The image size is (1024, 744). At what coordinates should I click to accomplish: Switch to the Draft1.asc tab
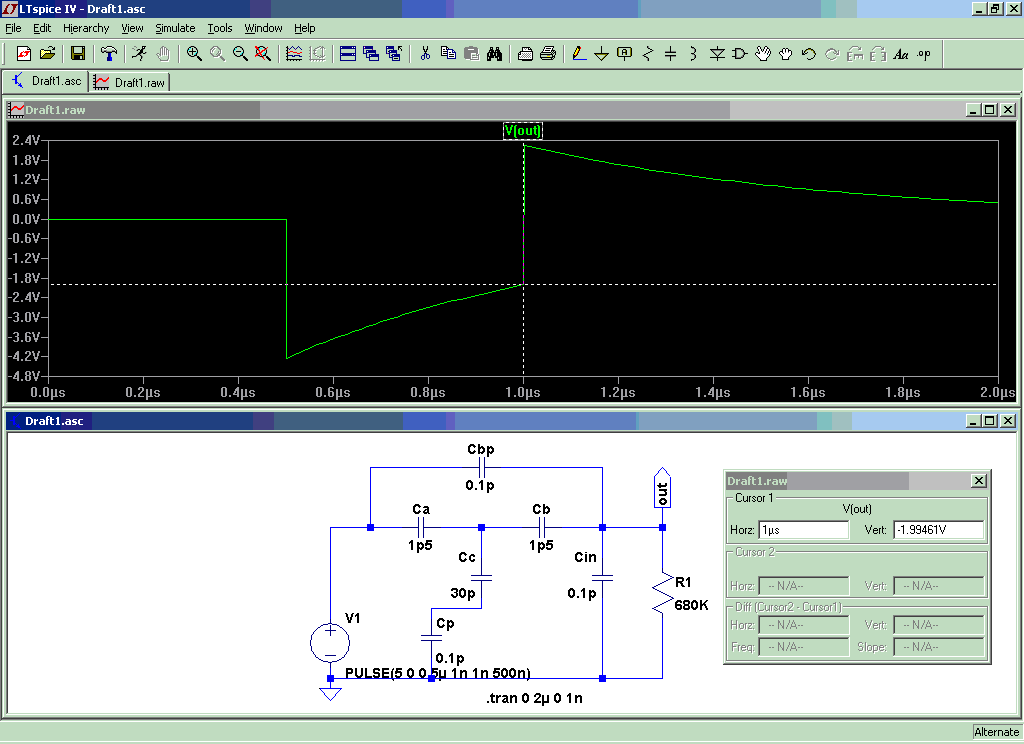coord(46,81)
